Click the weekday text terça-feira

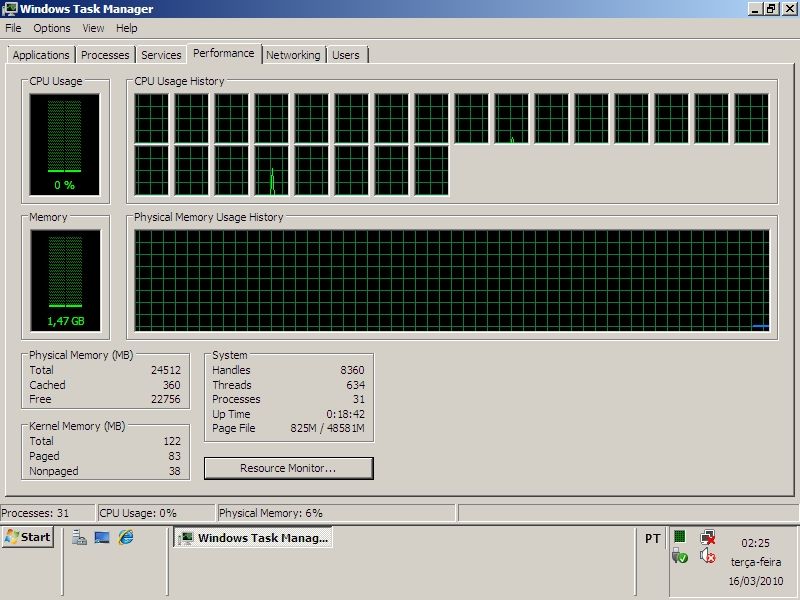[x=756, y=562]
